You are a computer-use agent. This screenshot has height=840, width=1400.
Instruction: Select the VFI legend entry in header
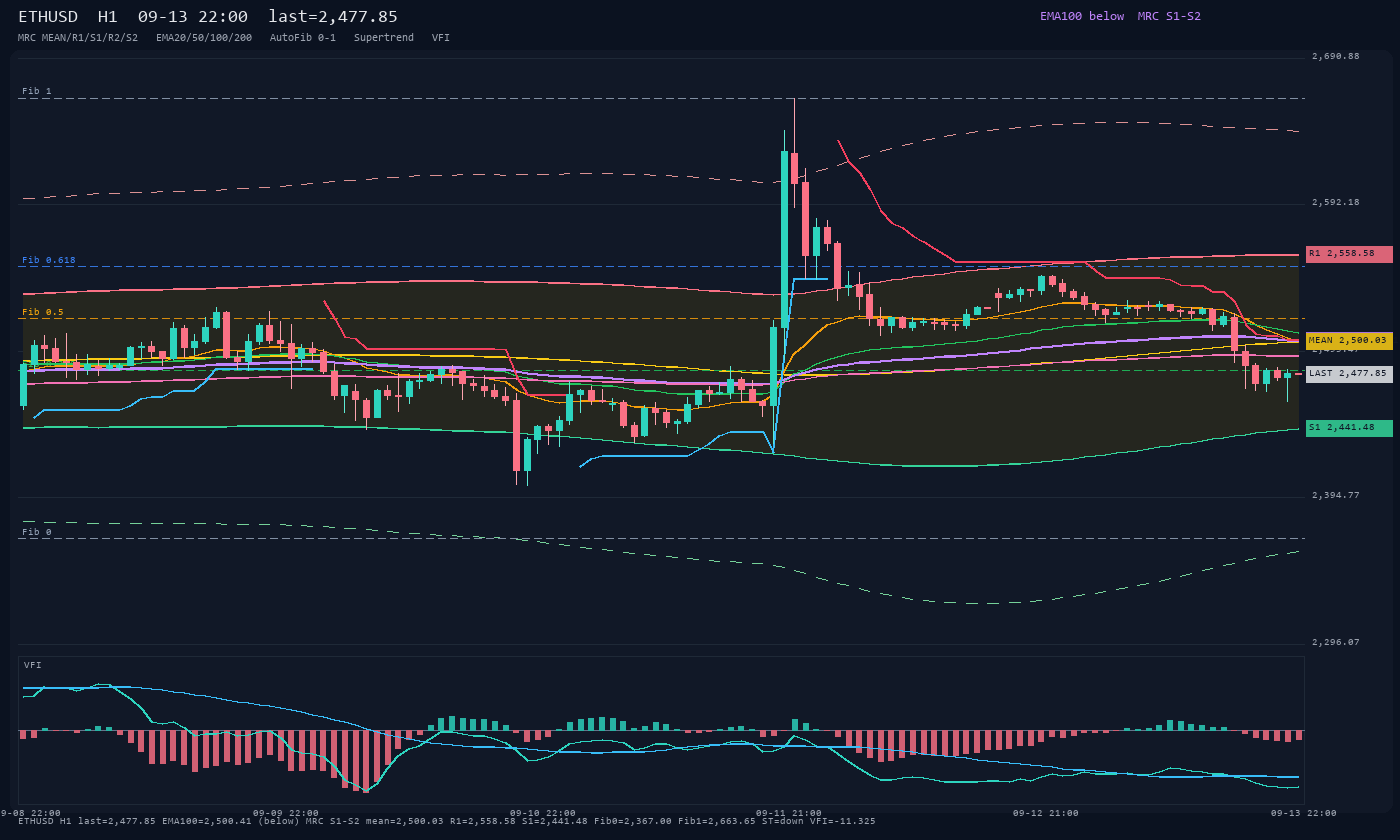(441, 37)
